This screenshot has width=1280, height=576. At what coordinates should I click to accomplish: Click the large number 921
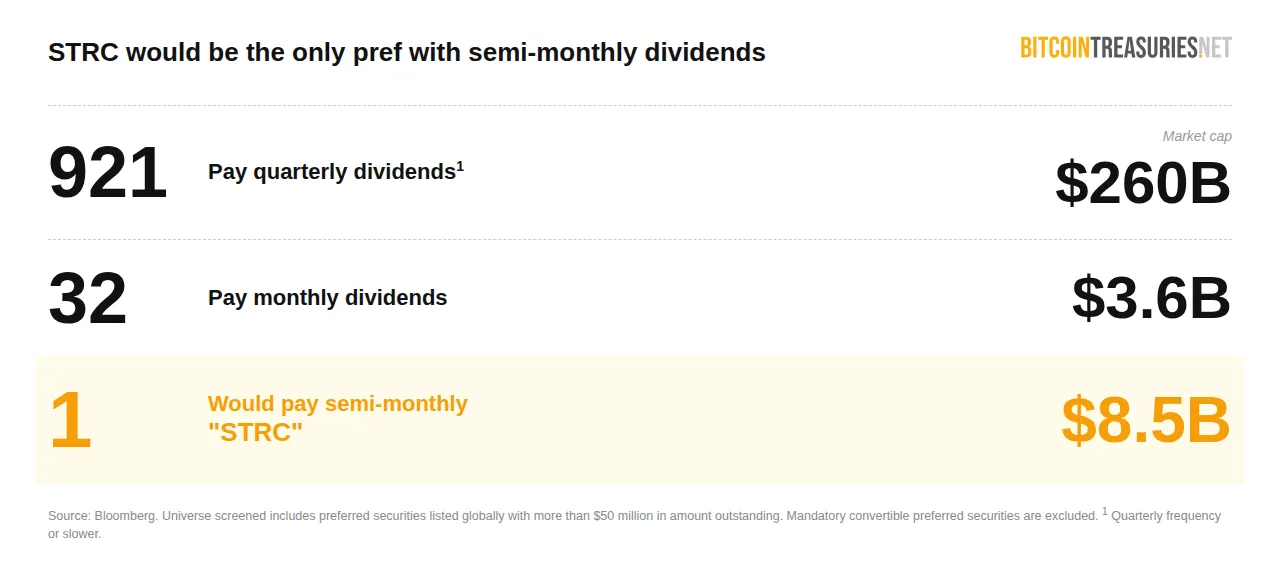click(x=107, y=173)
